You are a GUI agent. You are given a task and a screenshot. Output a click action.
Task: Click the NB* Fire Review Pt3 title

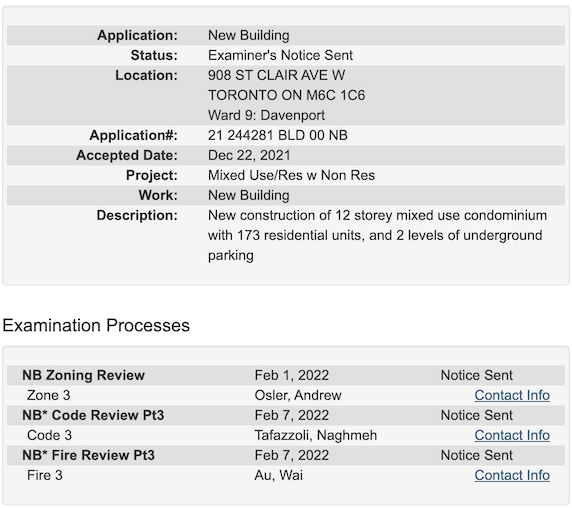point(88,455)
